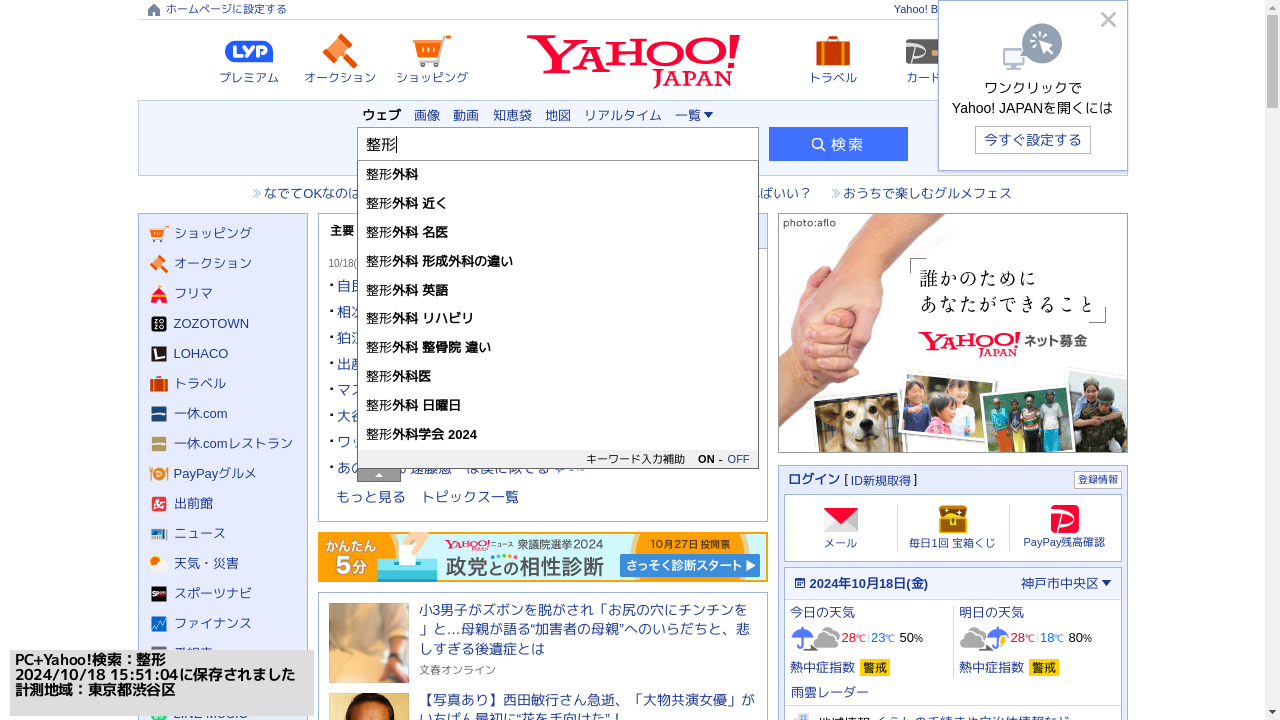
Task: Click the Yahoo! JAPAN logo
Action: tap(634, 61)
